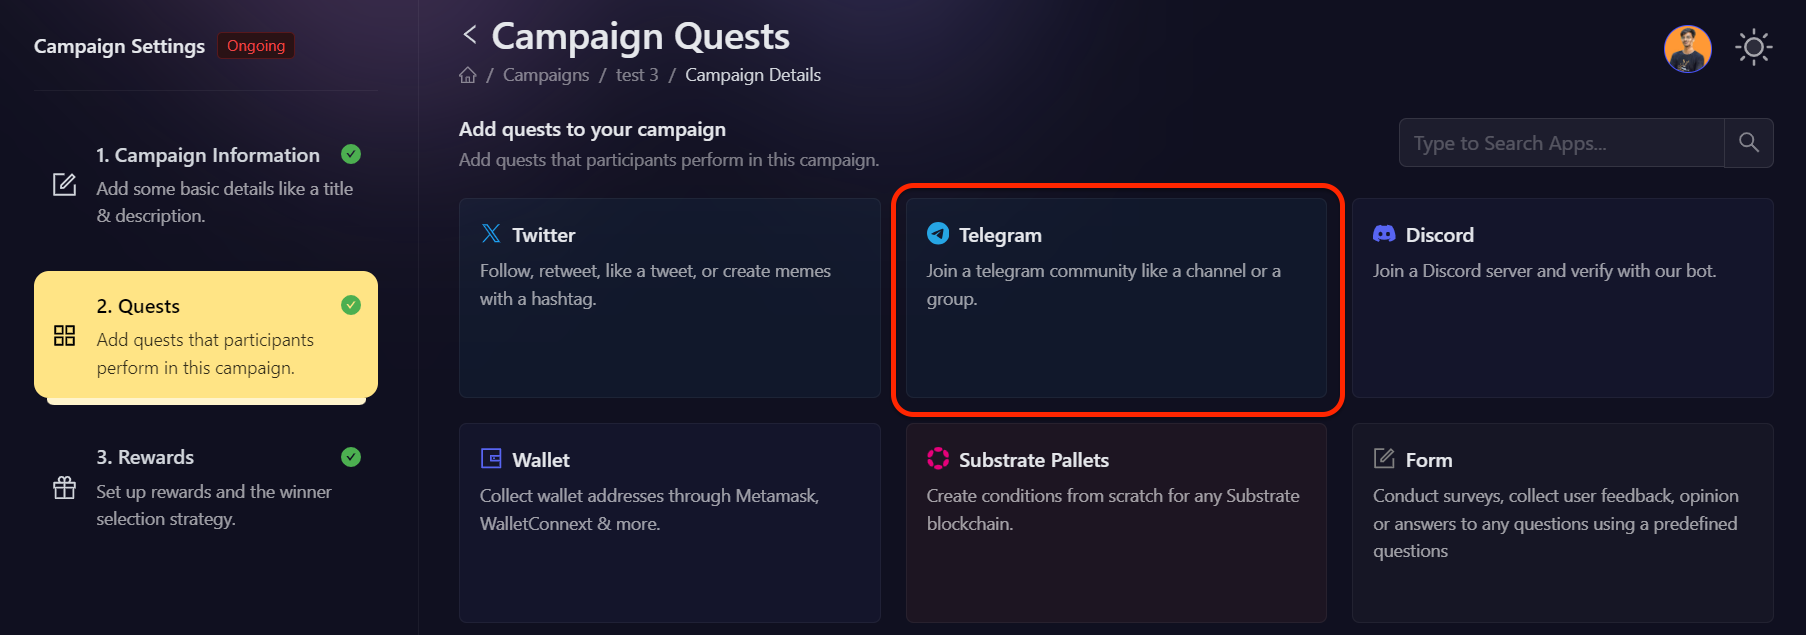Click the Rewards gift icon
The width and height of the screenshot is (1806, 635).
pyautogui.click(x=65, y=488)
